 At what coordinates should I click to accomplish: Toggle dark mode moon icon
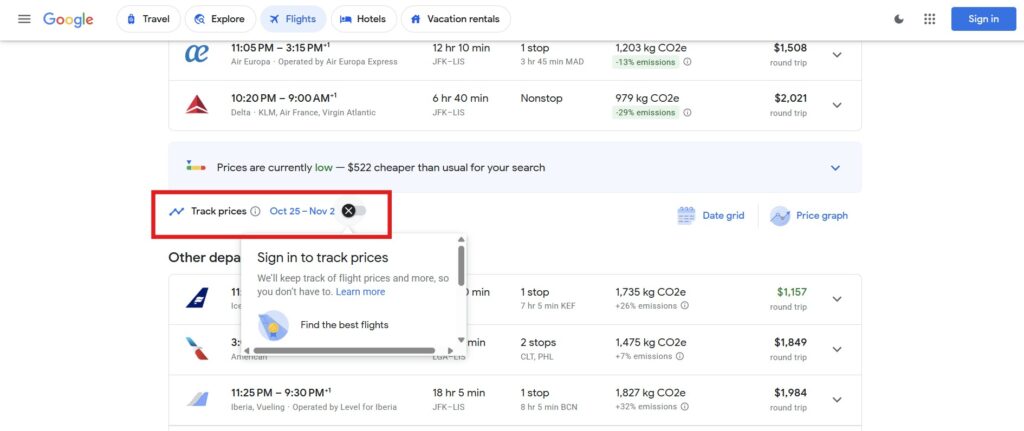tap(899, 19)
